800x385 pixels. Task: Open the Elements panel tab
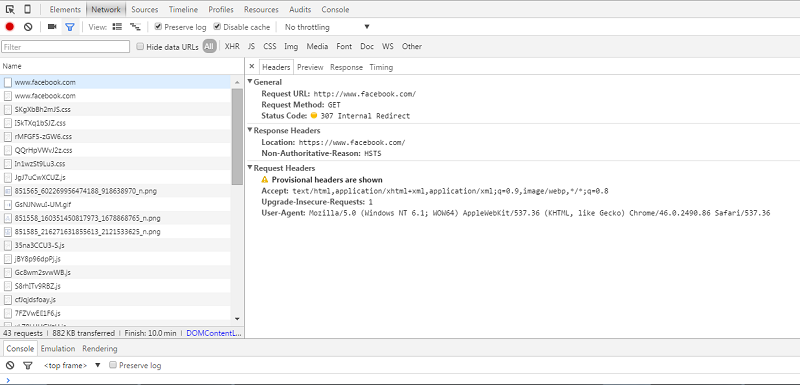coord(65,9)
